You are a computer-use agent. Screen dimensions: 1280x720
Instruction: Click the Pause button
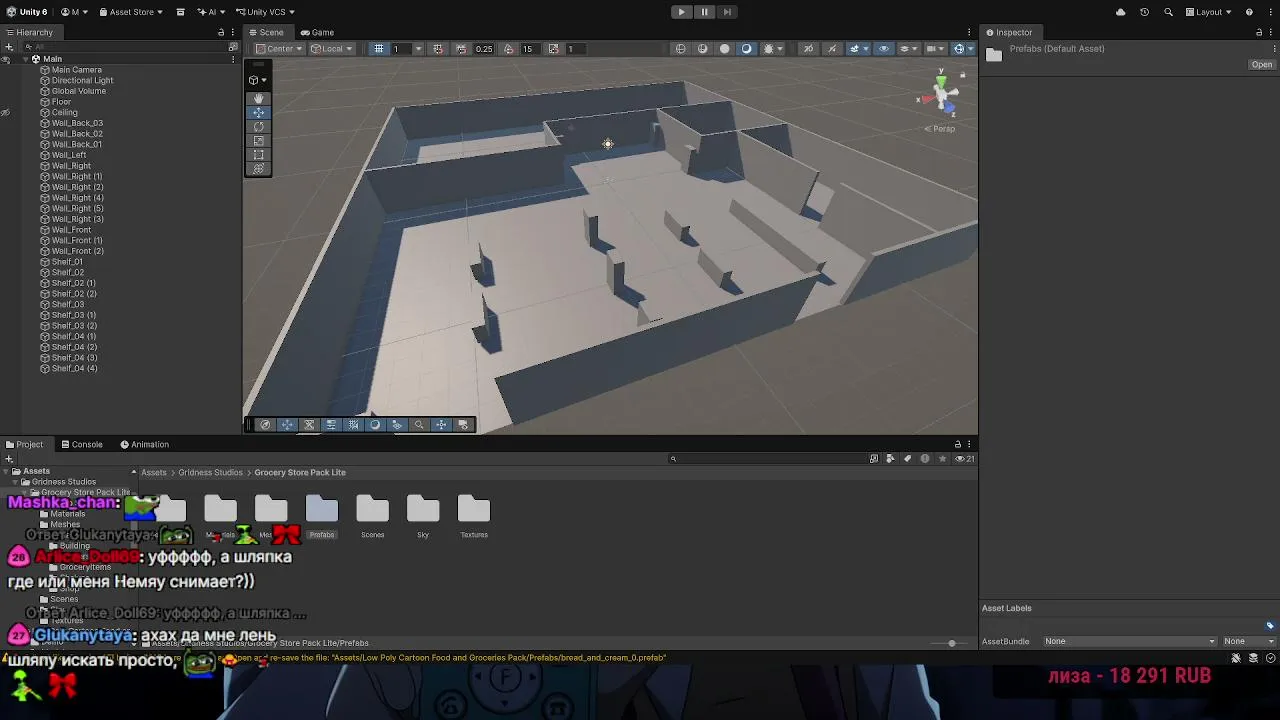[704, 12]
